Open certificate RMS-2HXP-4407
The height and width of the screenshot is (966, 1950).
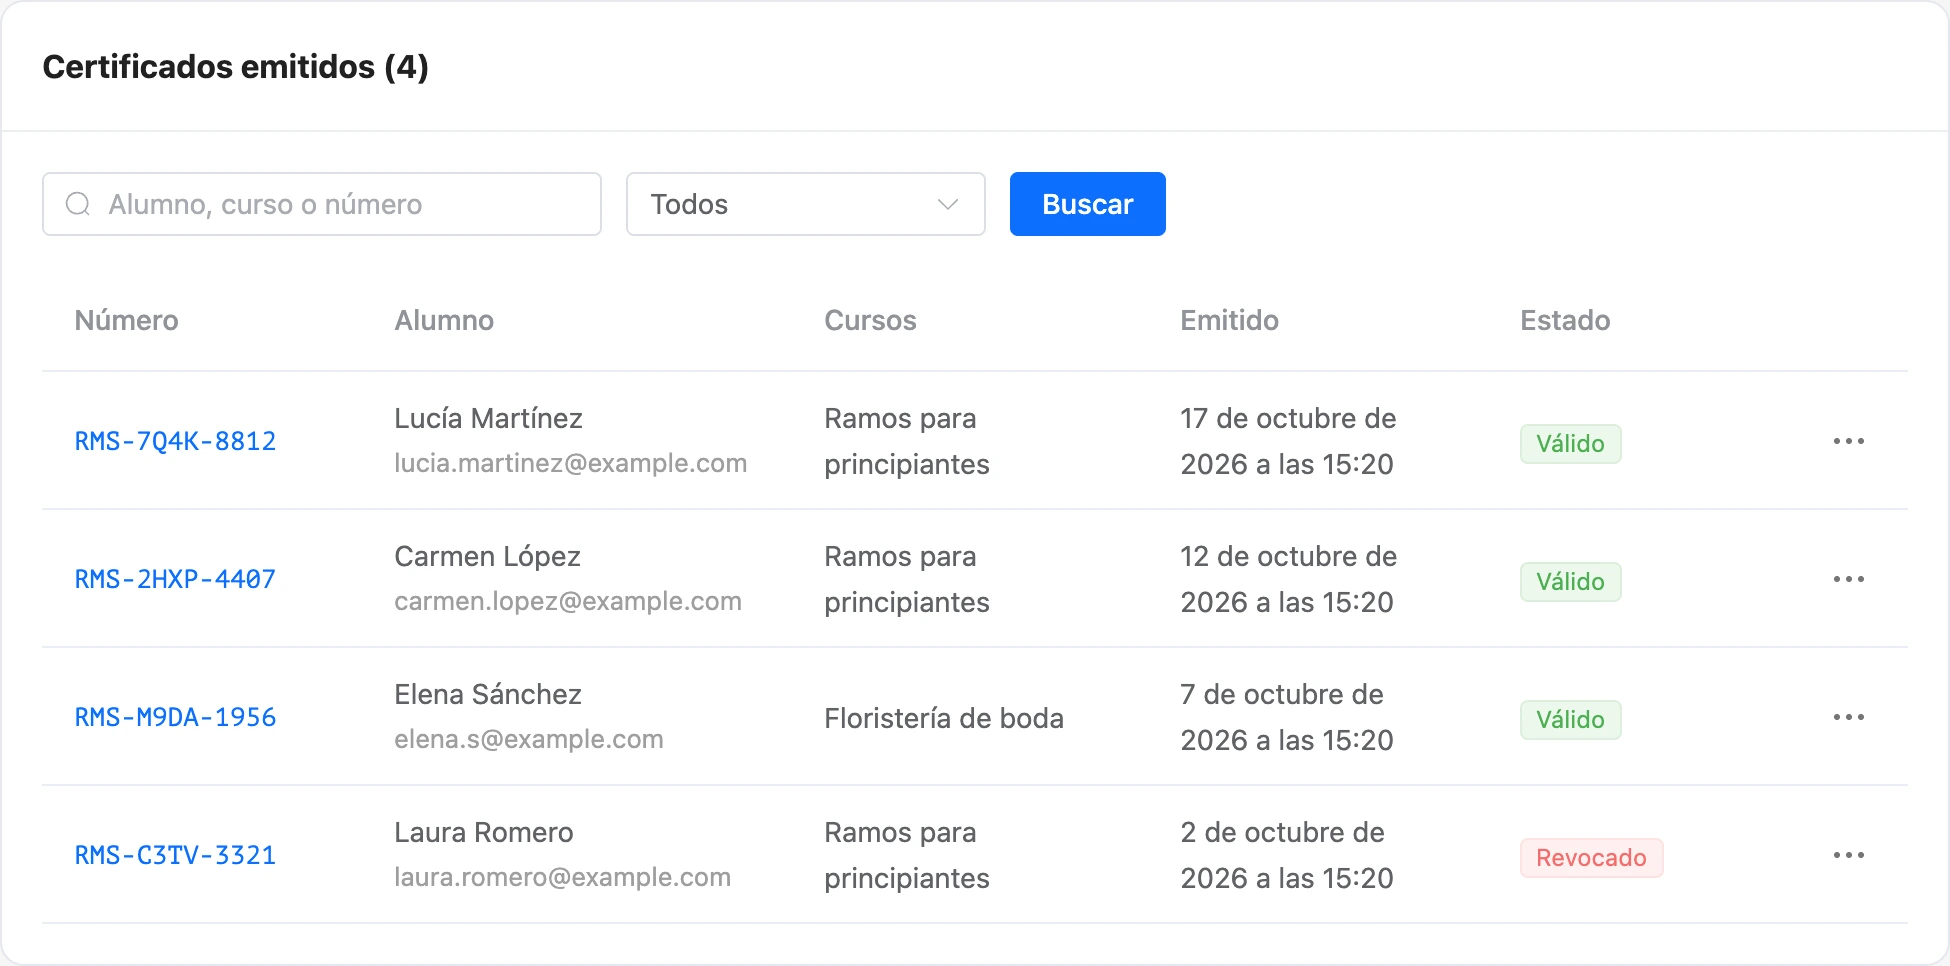point(175,579)
